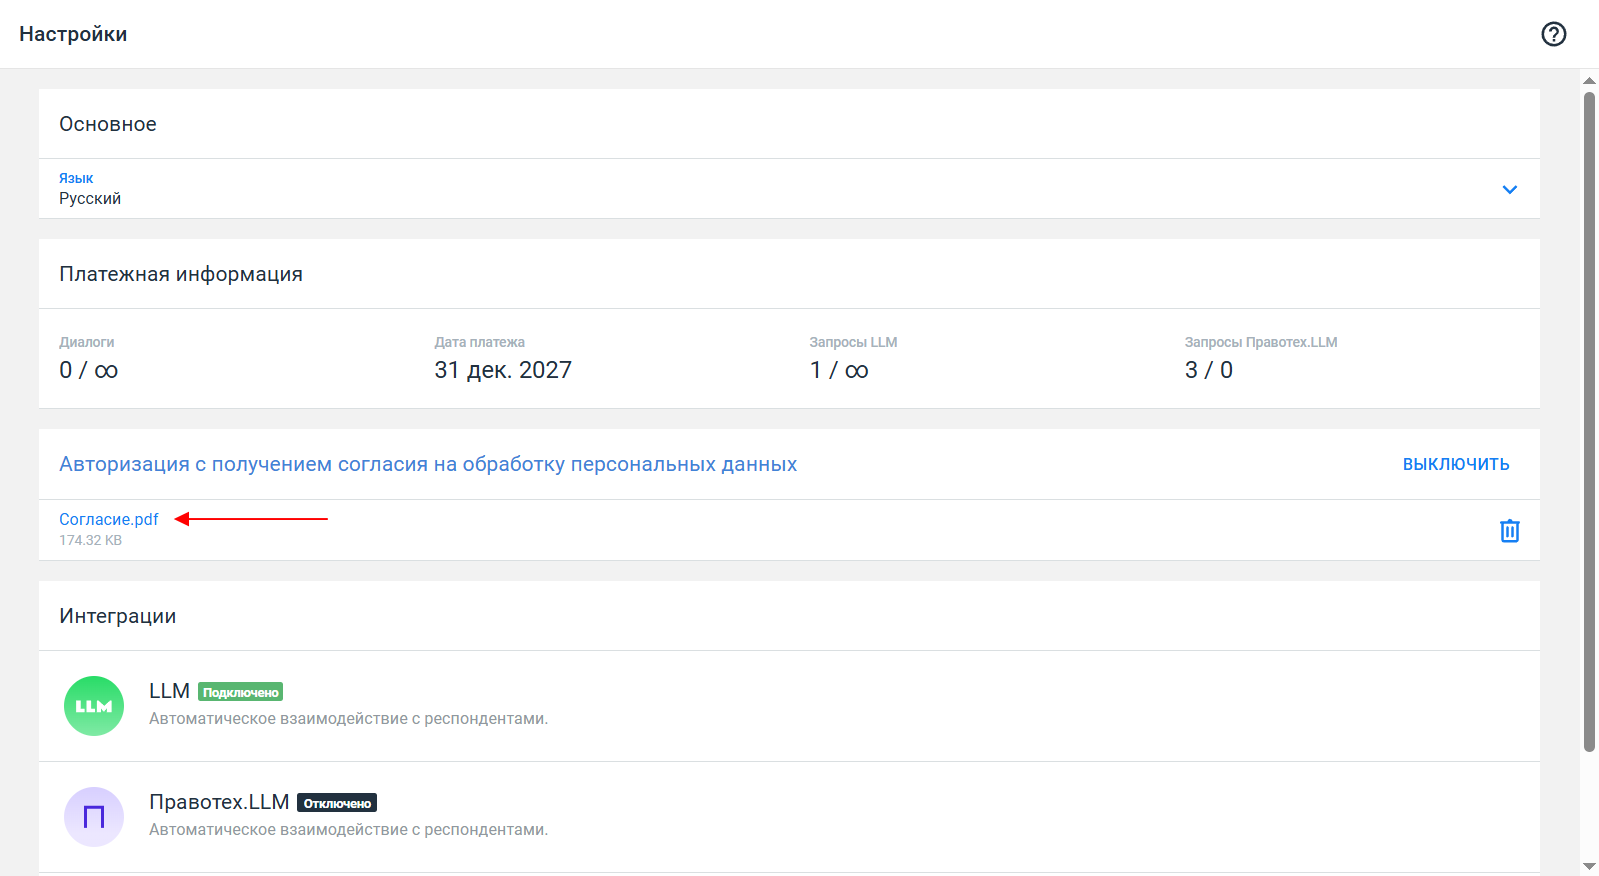Image resolution: width=1599 pixels, height=876 pixels.
Task: Click the Запросы Правотех.LLM counter value
Action: click(1208, 370)
